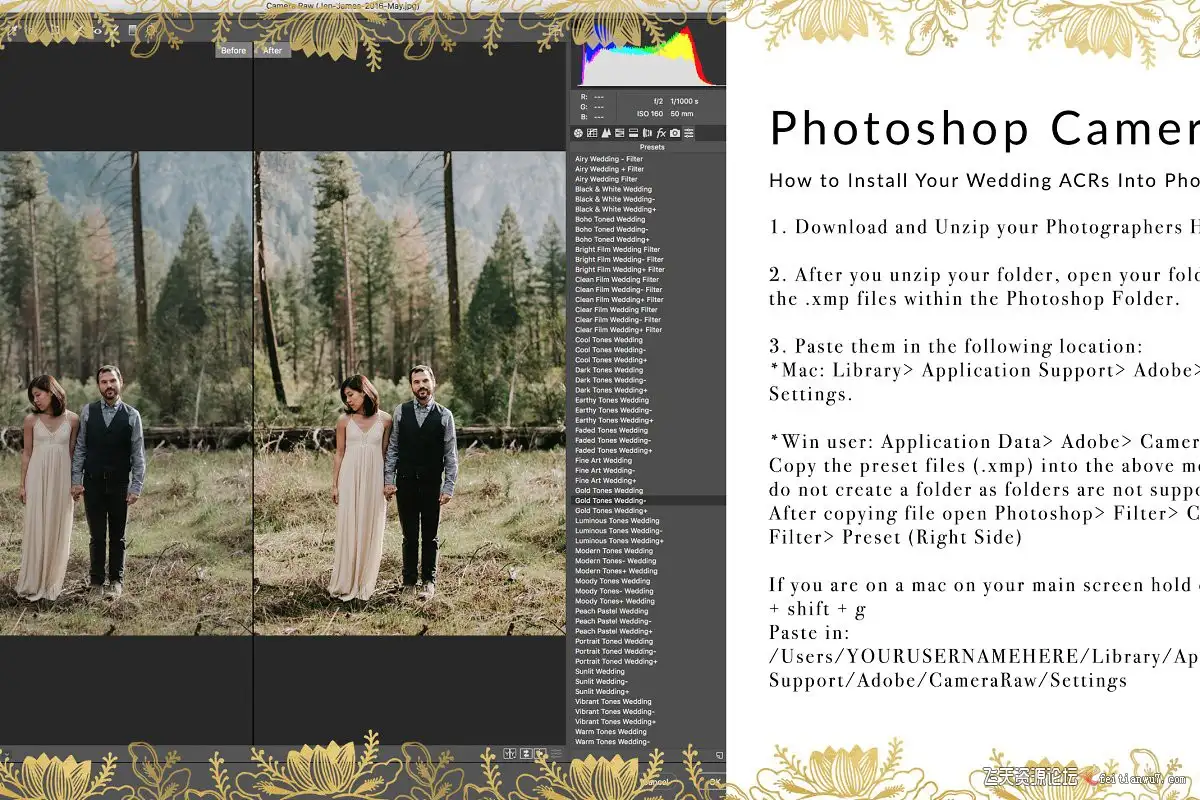Apply the Clean Film Wedding- Filter preset
The width and height of the screenshot is (1200, 800).
click(x=619, y=289)
